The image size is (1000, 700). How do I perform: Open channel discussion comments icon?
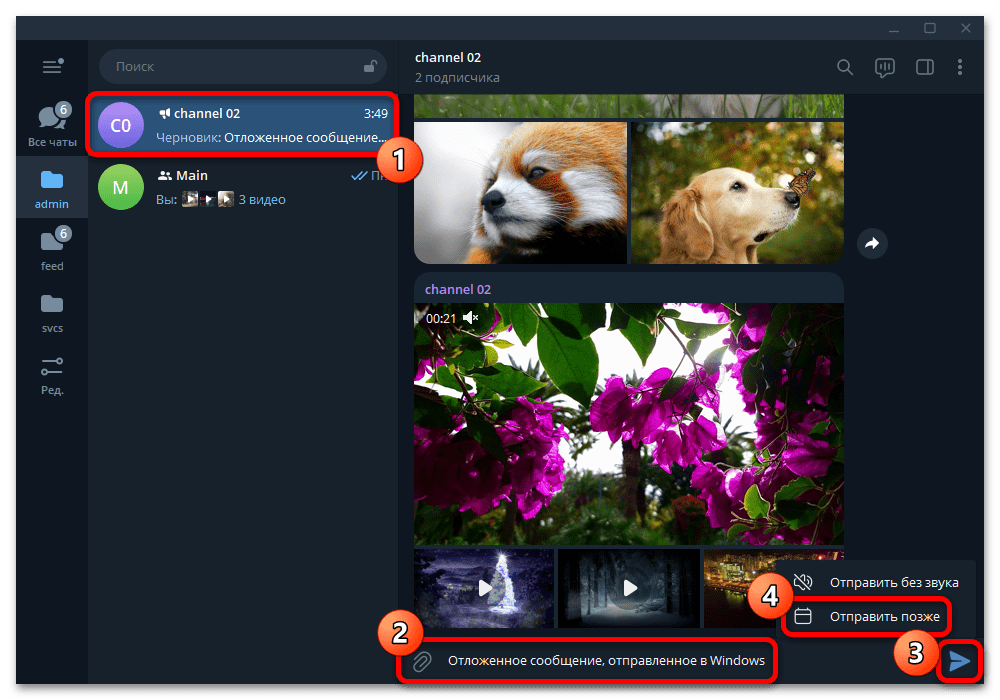point(885,68)
